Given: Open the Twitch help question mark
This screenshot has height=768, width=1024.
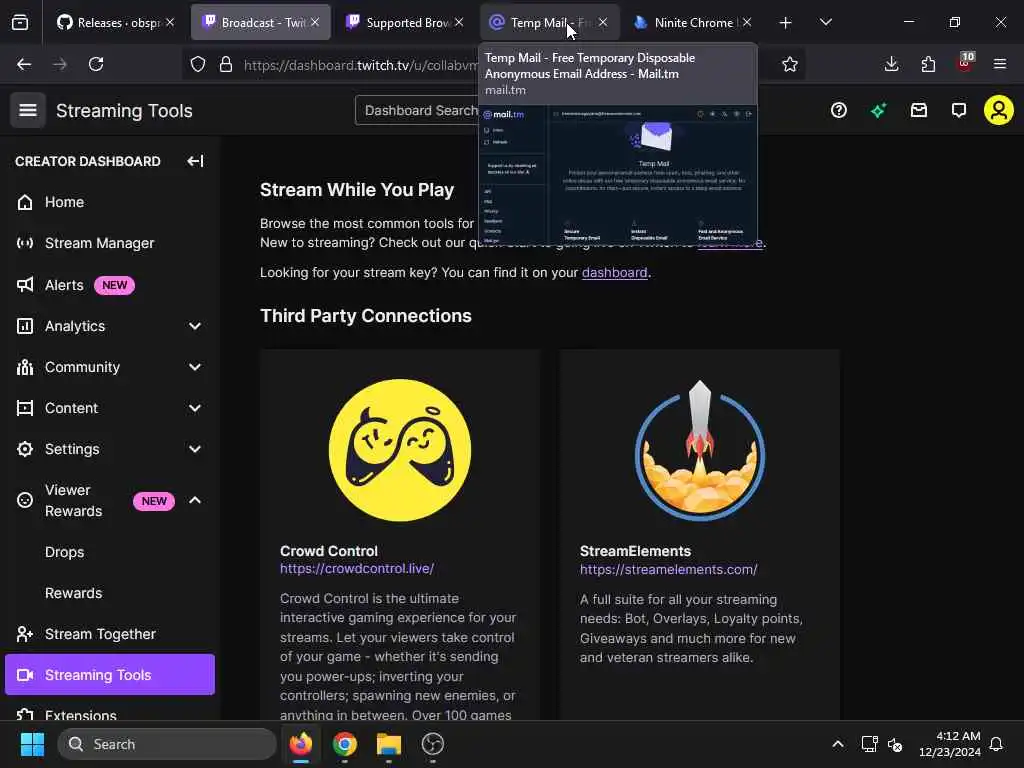Looking at the screenshot, I should [839, 110].
